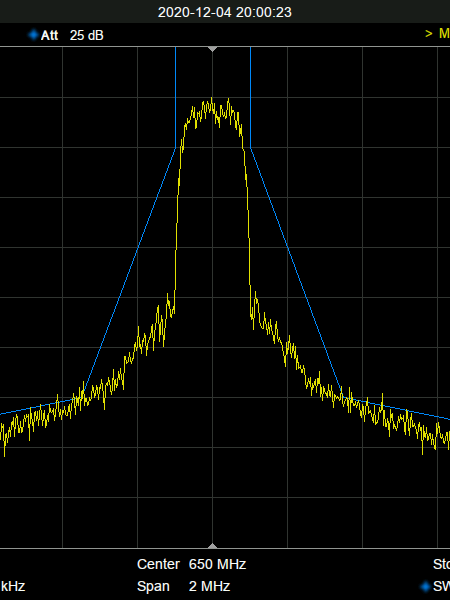Image resolution: width=450 pixels, height=600 pixels.
Task: Click the SW sweep label
Action: point(441,586)
